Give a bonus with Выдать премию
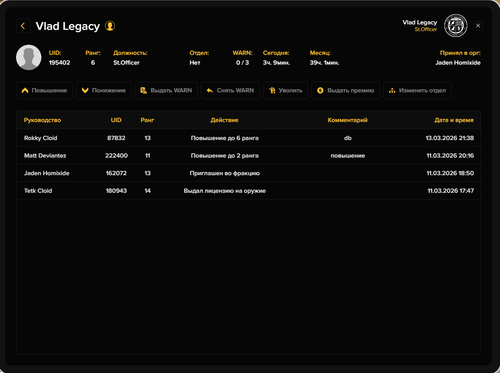The image size is (500, 373). [x=345, y=90]
